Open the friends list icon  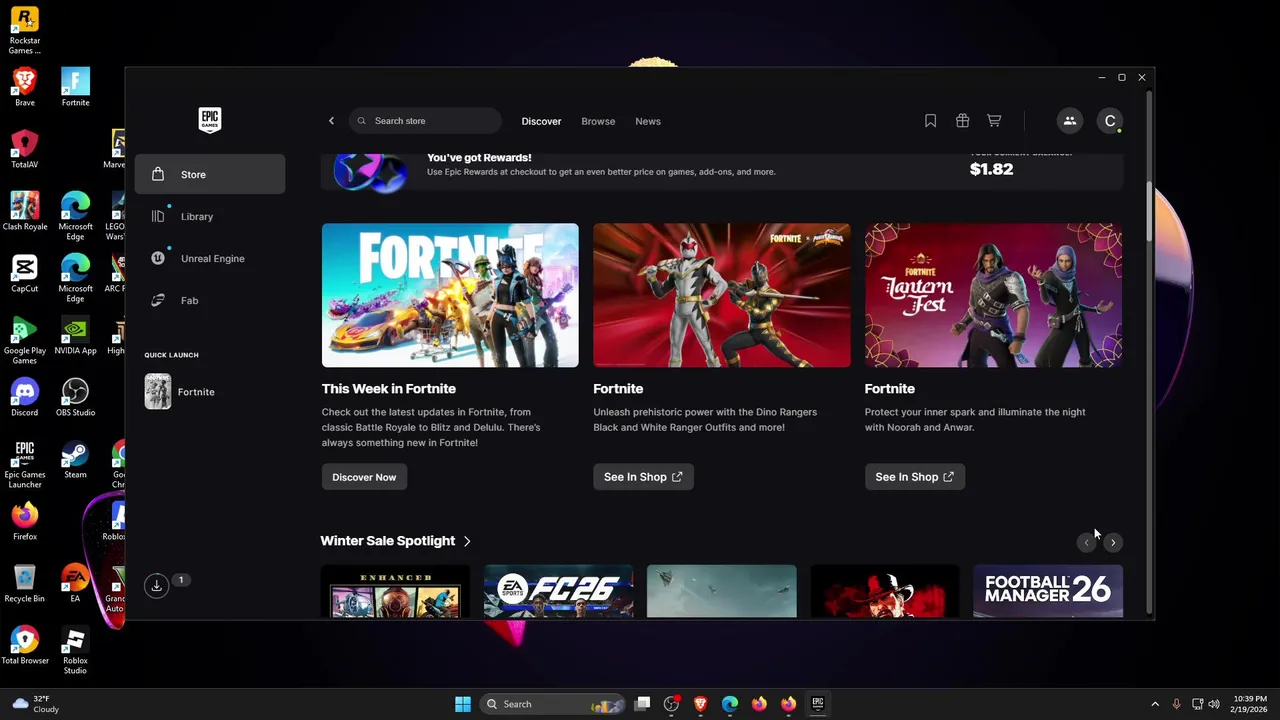pyautogui.click(x=1070, y=121)
